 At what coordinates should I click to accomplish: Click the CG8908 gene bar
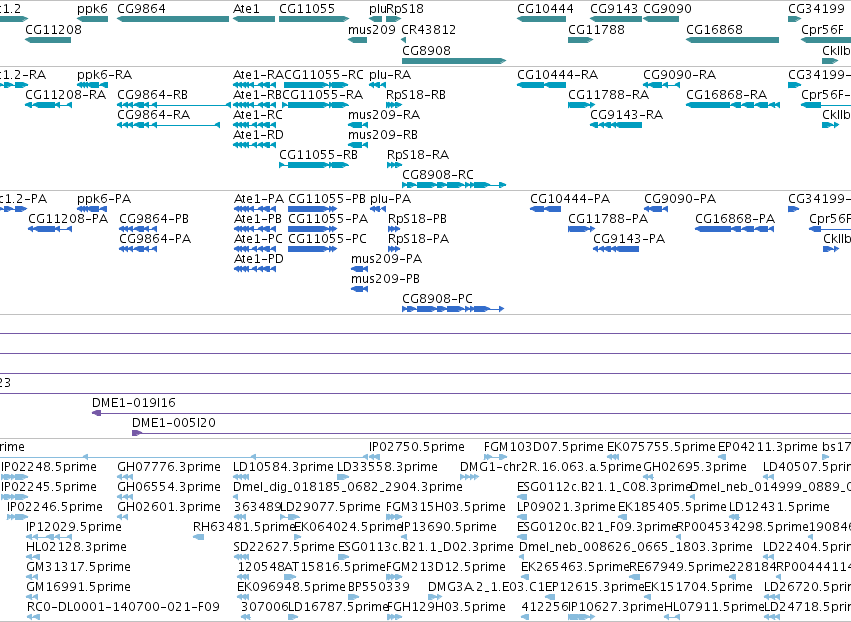click(454, 61)
